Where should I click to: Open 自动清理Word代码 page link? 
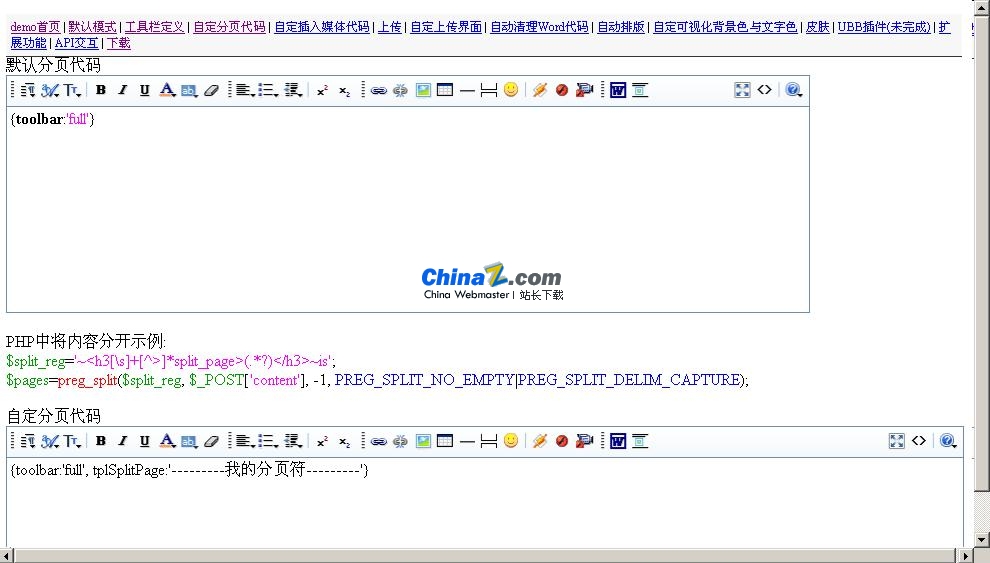point(539,27)
